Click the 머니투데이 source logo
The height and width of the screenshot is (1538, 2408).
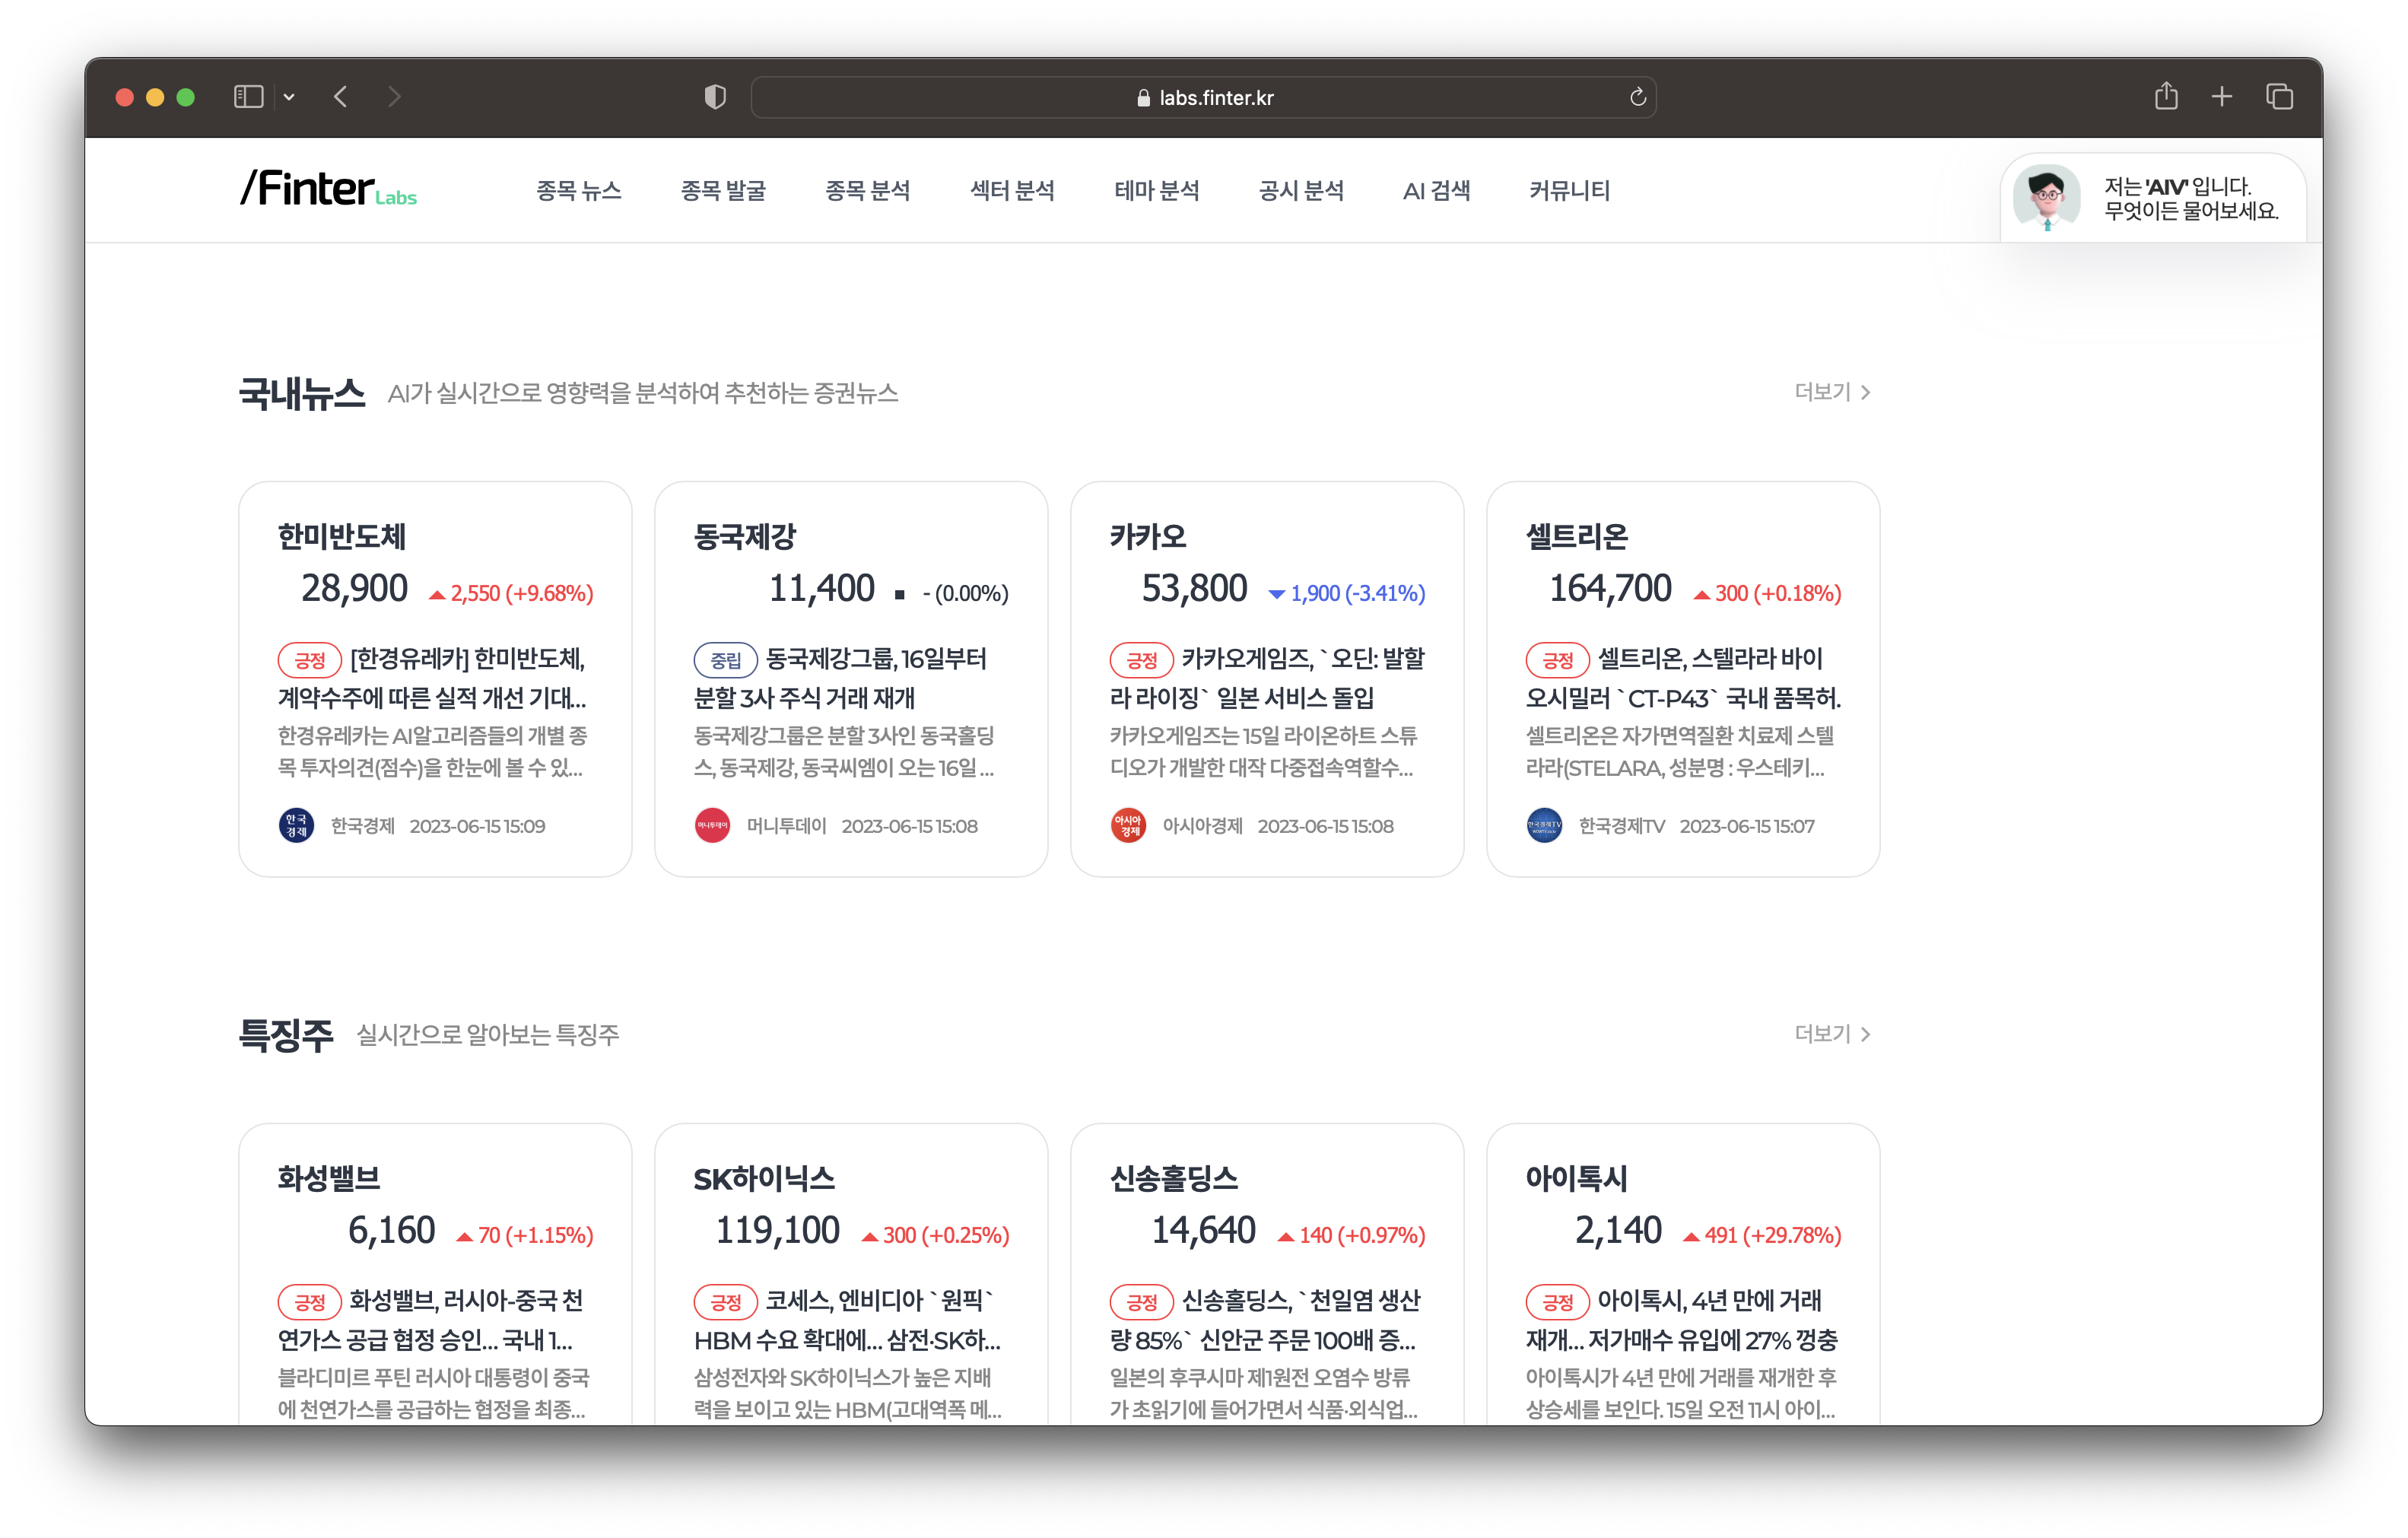pos(712,826)
